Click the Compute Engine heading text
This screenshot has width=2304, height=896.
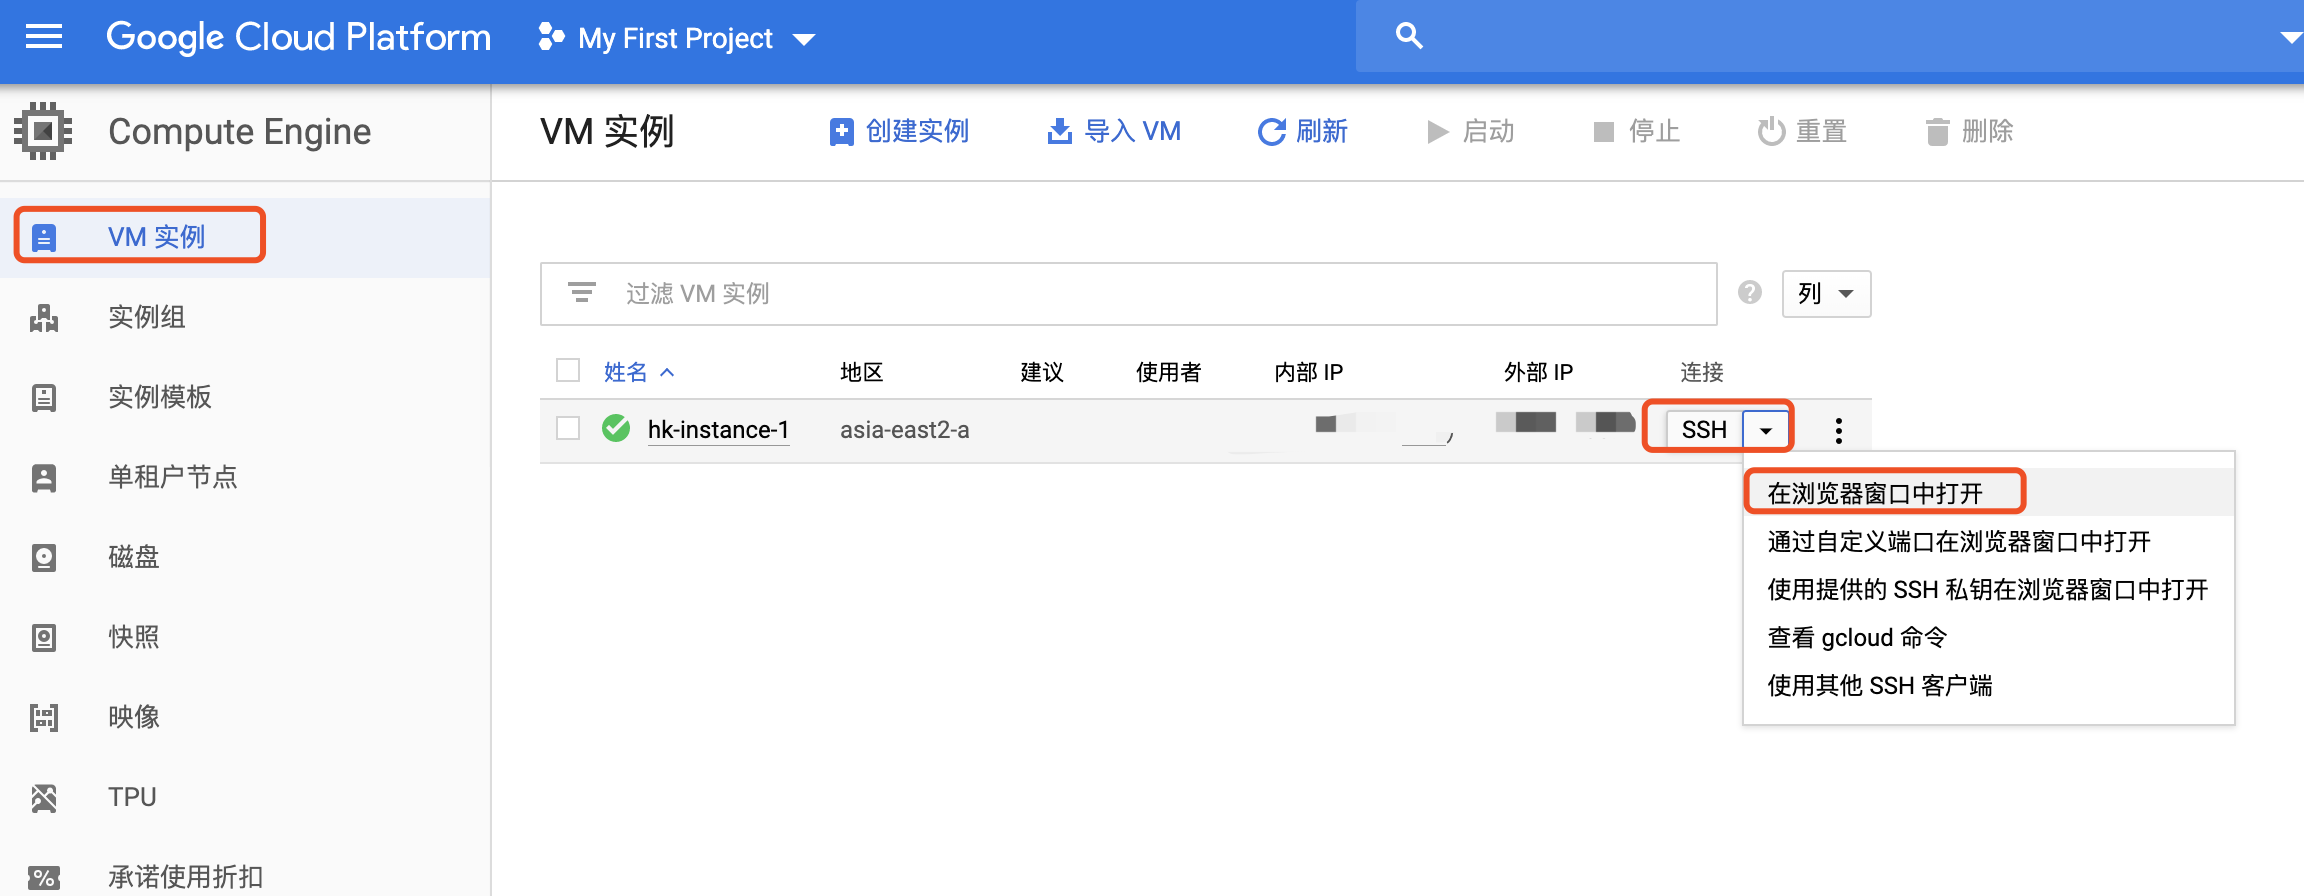click(x=240, y=132)
